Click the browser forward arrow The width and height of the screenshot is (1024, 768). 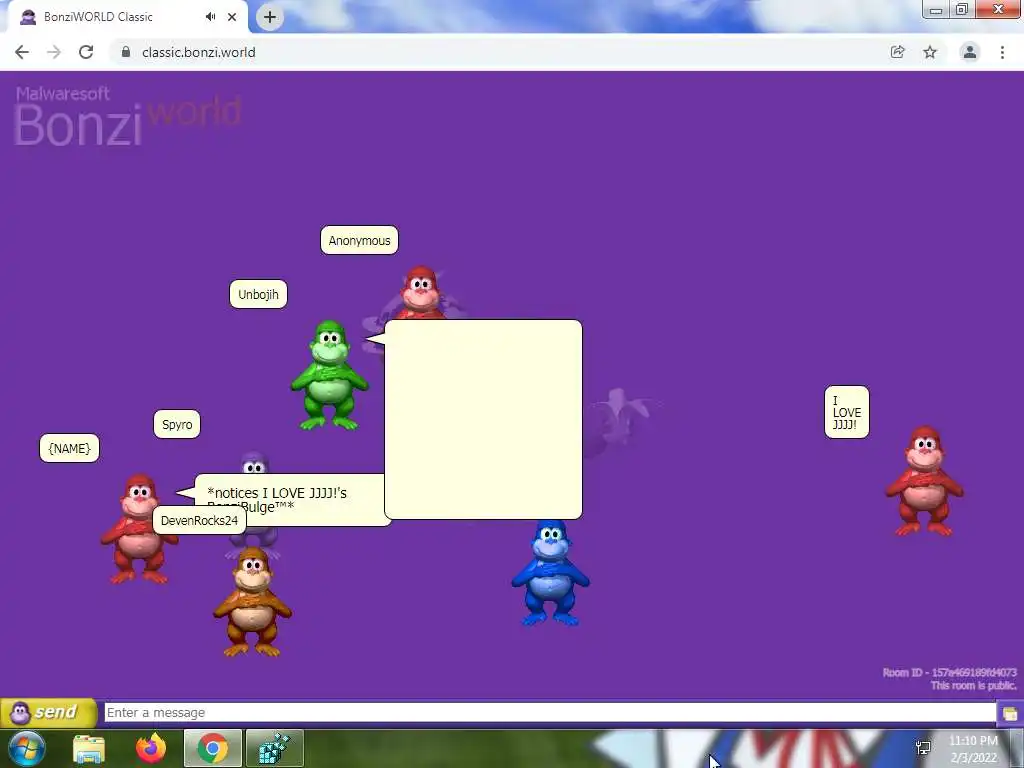click(54, 52)
